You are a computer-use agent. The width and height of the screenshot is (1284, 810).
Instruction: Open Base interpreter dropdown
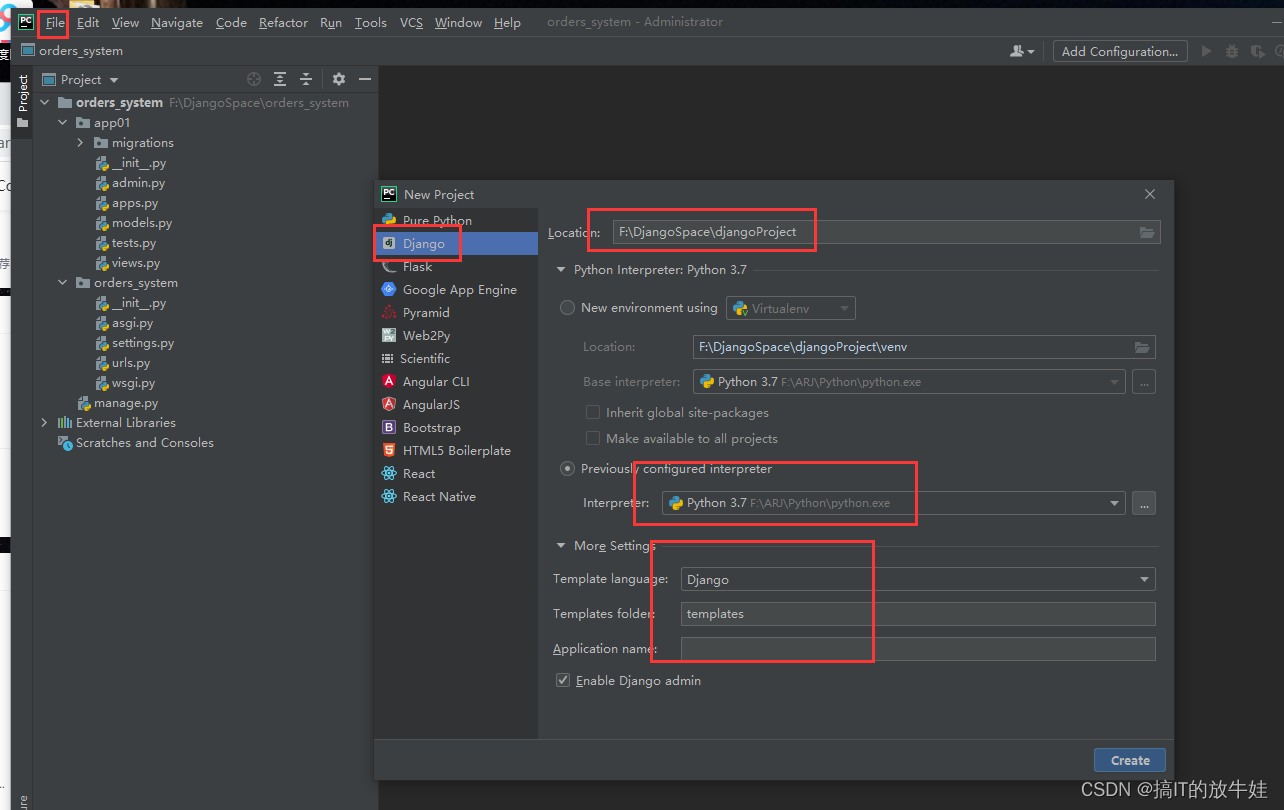(909, 381)
